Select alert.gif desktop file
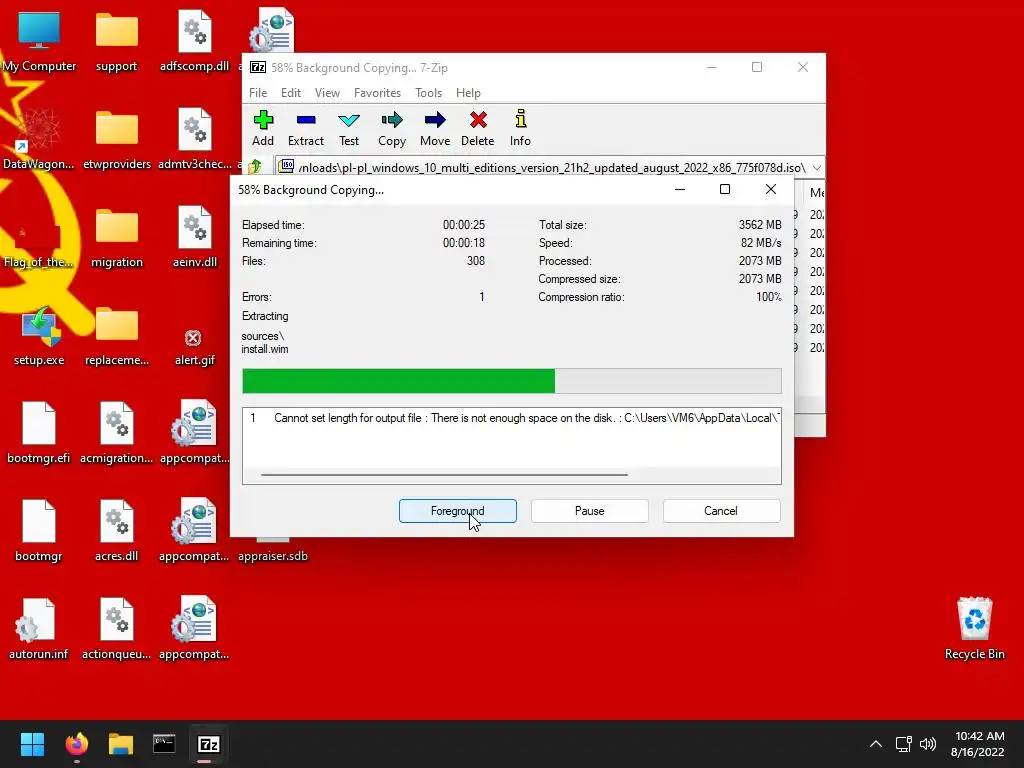1024x768 pixels. click(x=195, y=346)
